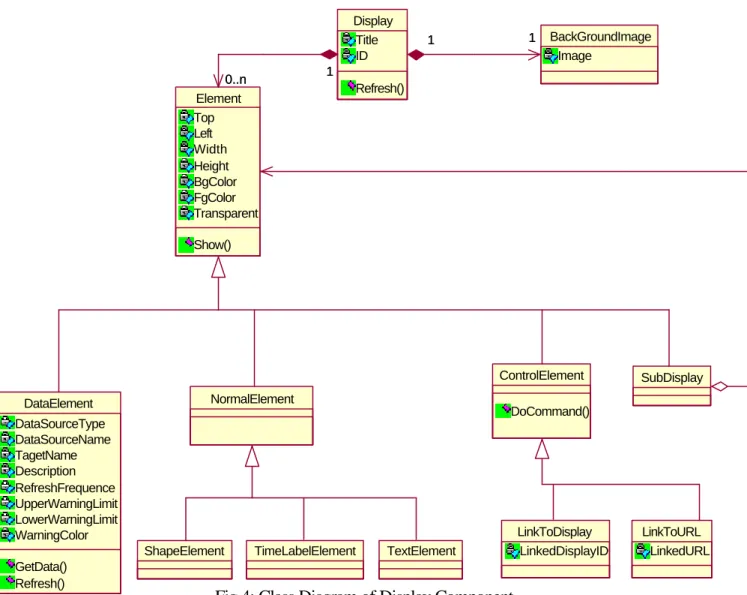Click the Show() operation text
747x595 pixels.
pos(212,245)
